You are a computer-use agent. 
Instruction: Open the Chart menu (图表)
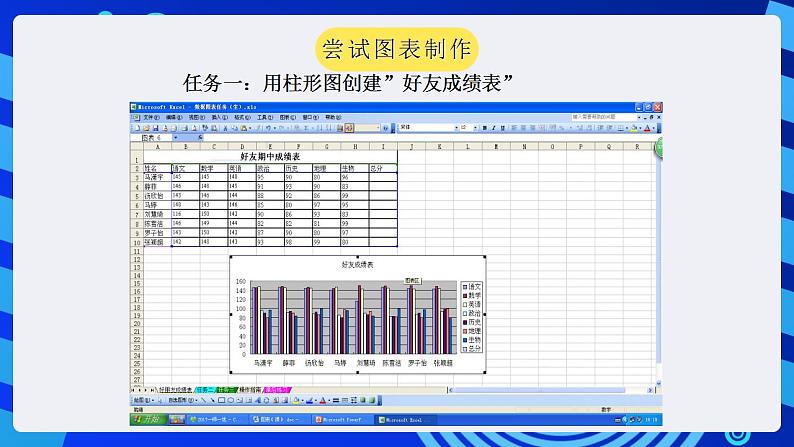[288, 117]
